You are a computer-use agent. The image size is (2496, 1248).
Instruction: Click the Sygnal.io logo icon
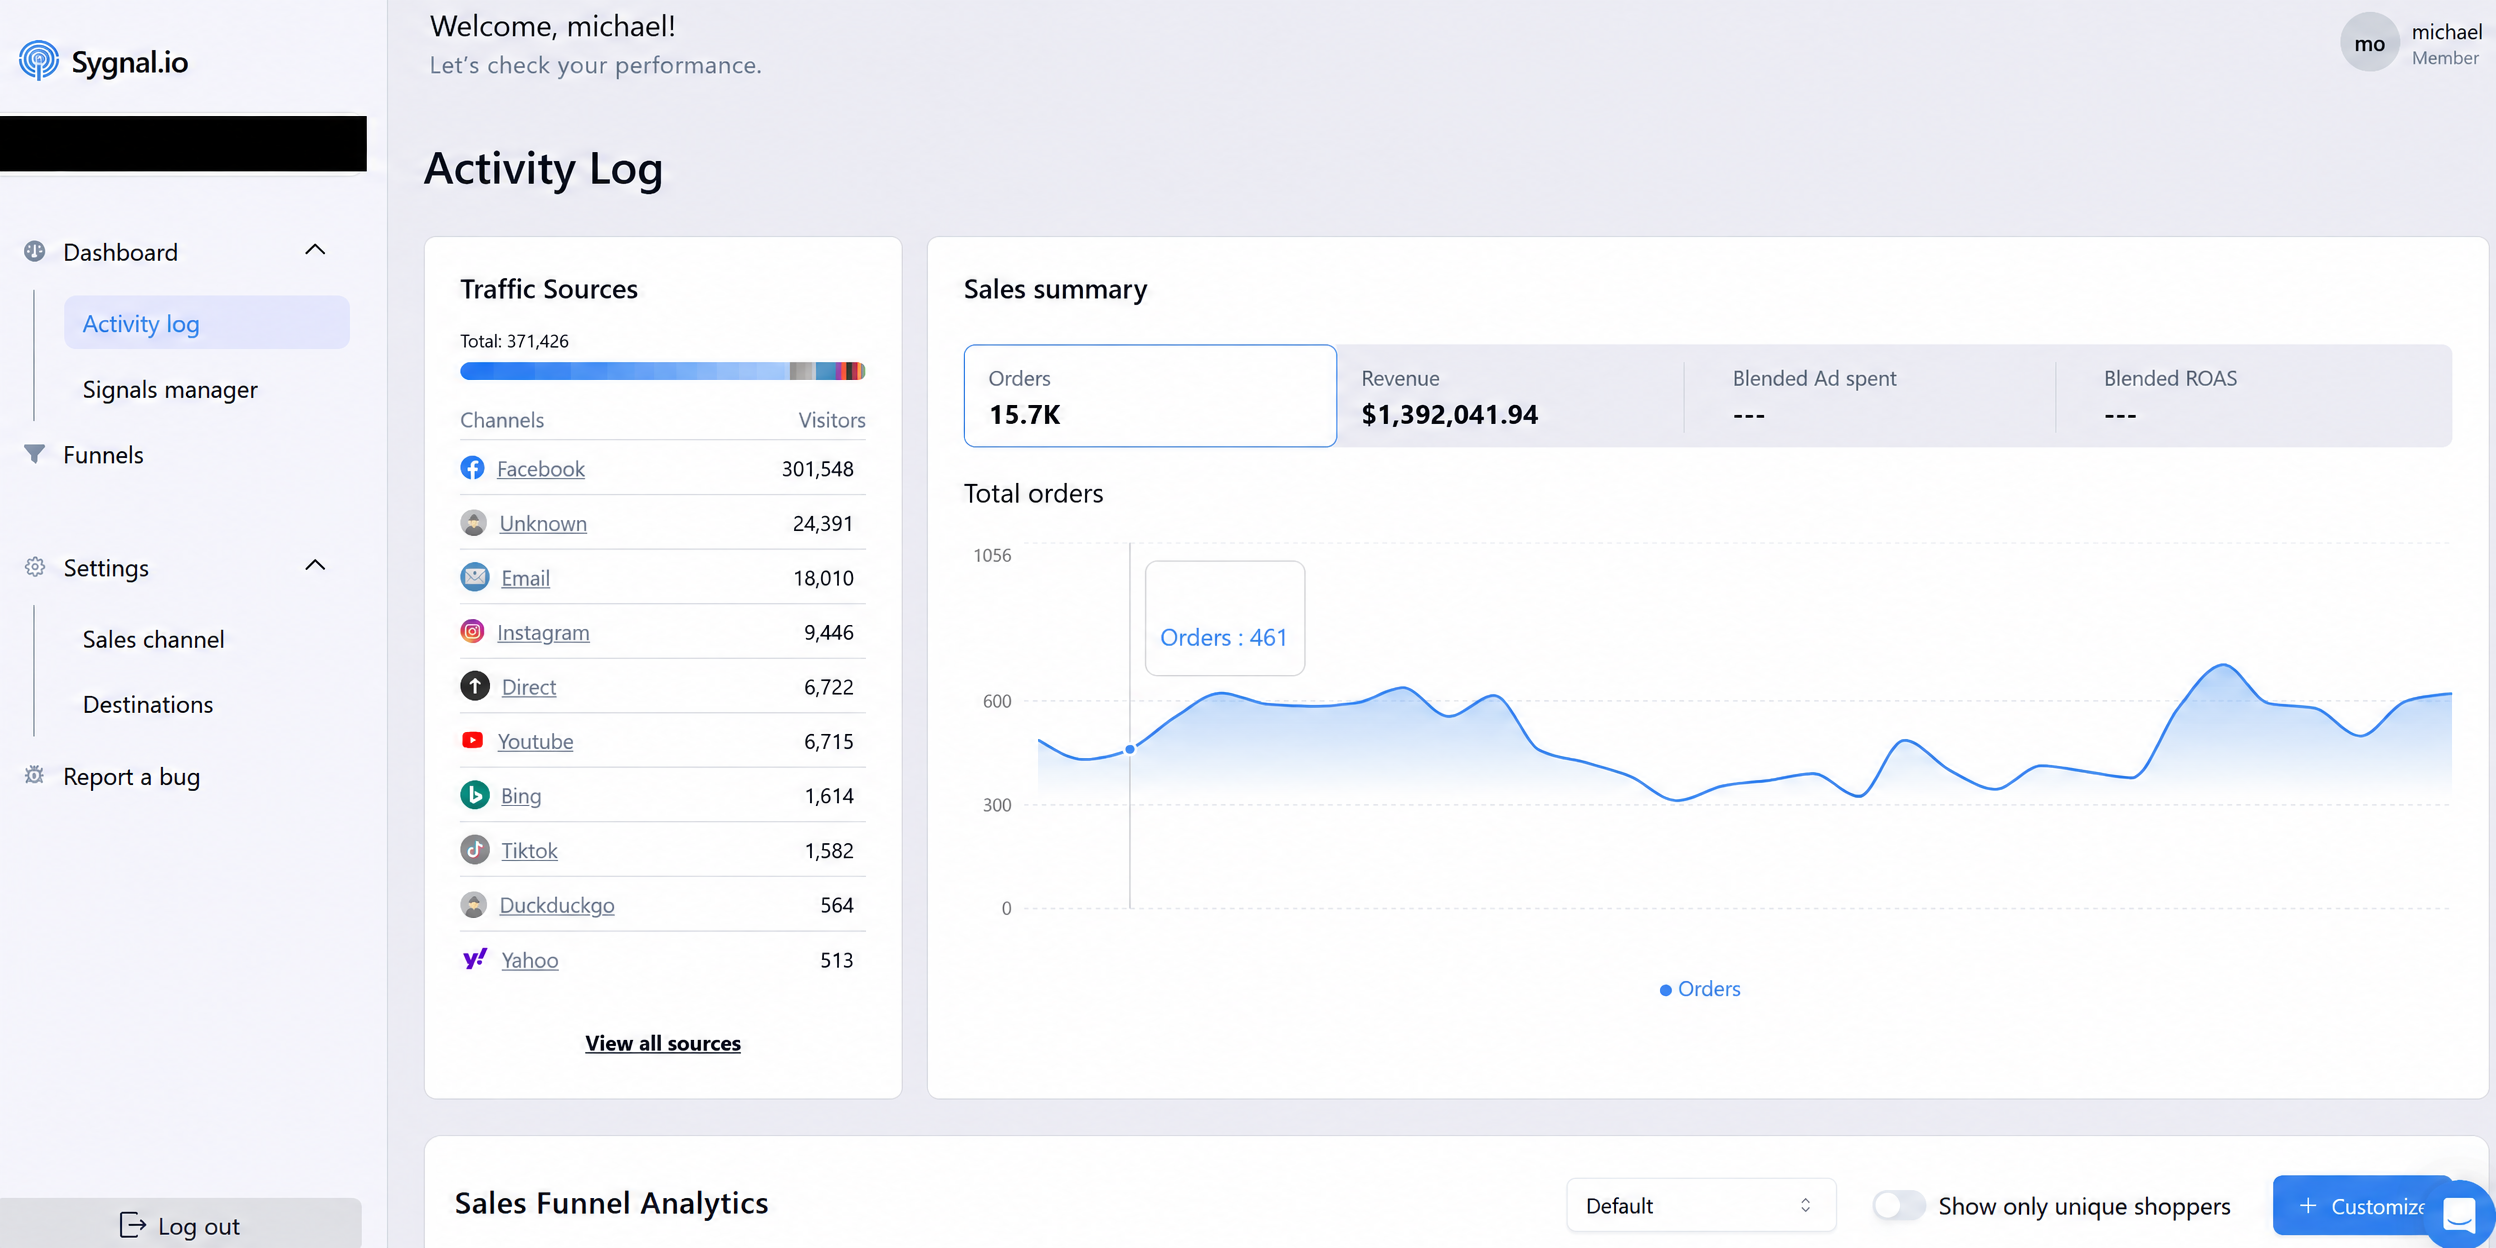(39, 61)
